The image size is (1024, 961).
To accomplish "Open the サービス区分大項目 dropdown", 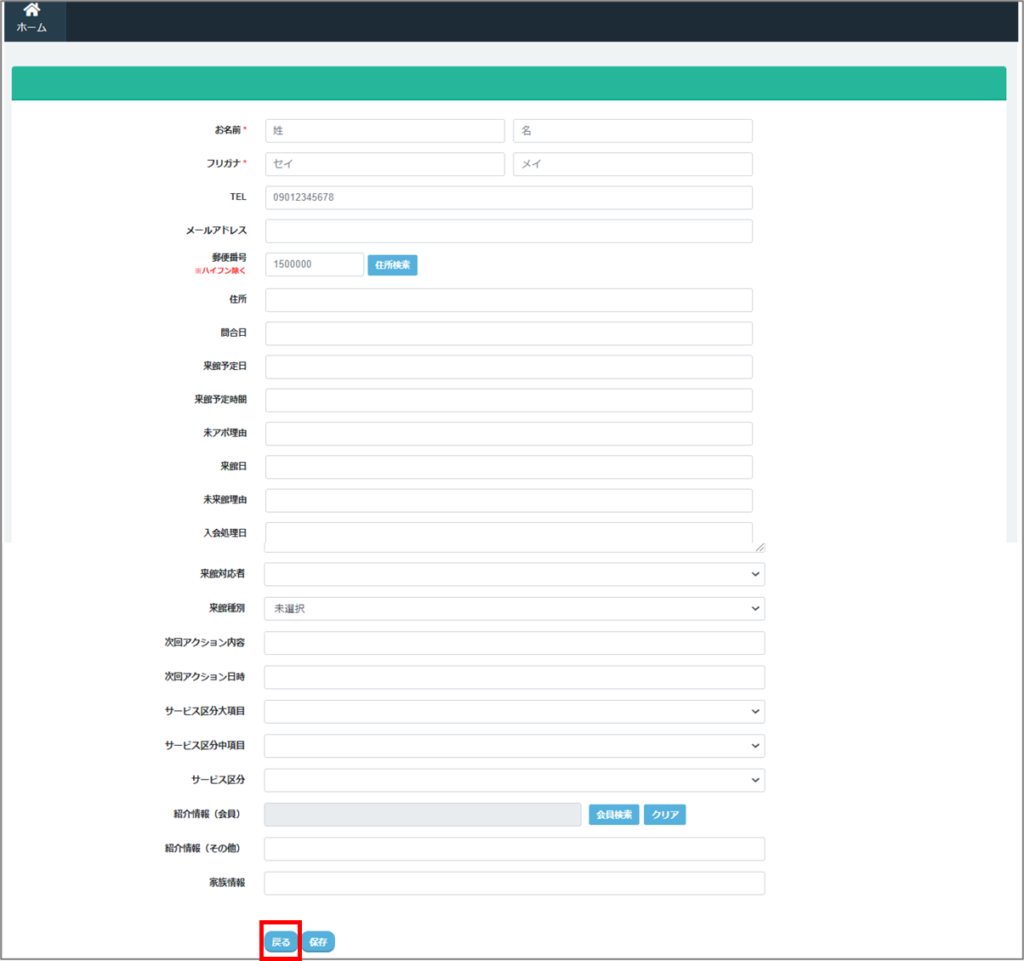I will click(514, 711).
